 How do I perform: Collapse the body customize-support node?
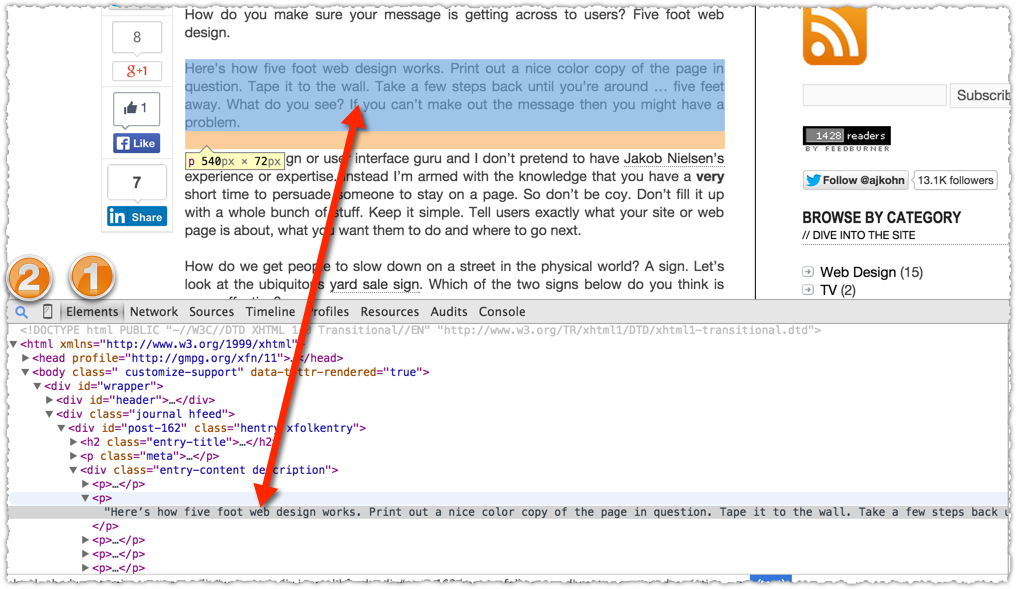click(25, 372)
